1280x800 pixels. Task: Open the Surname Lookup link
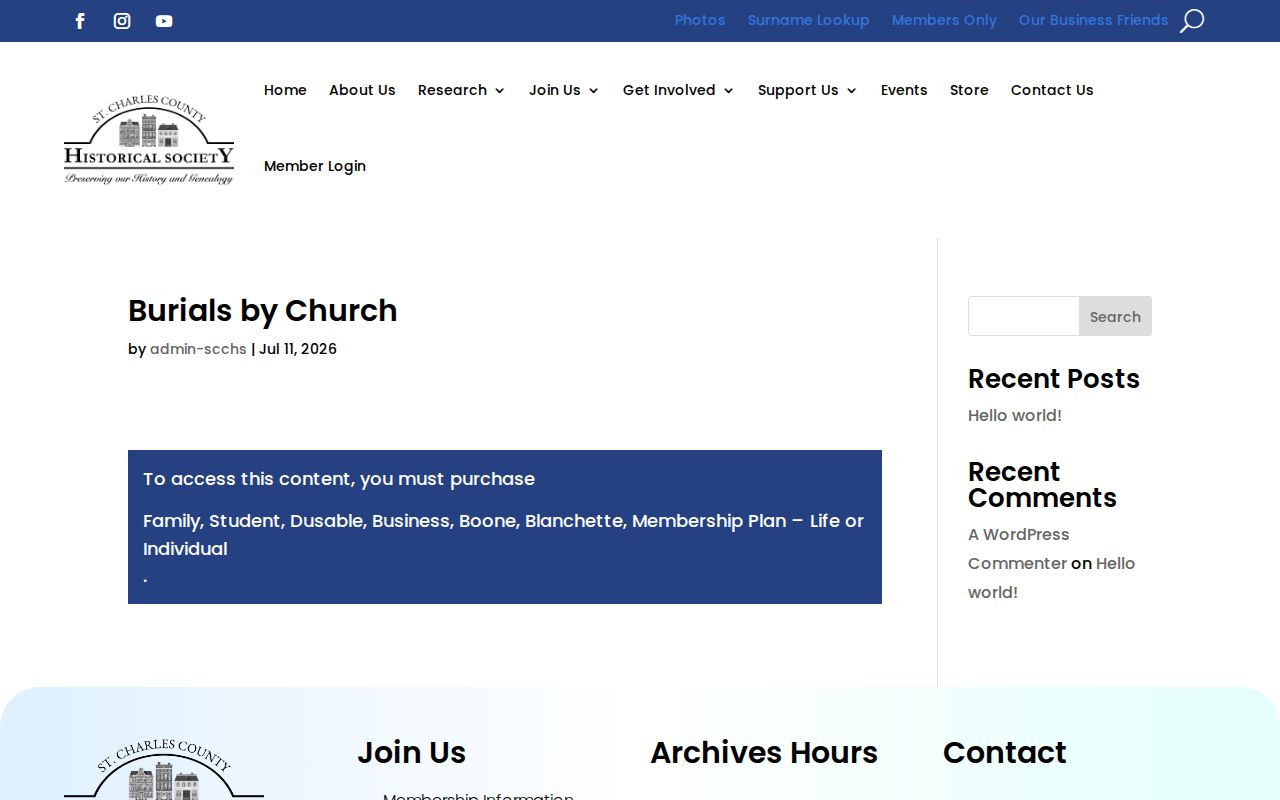(808, 20)
